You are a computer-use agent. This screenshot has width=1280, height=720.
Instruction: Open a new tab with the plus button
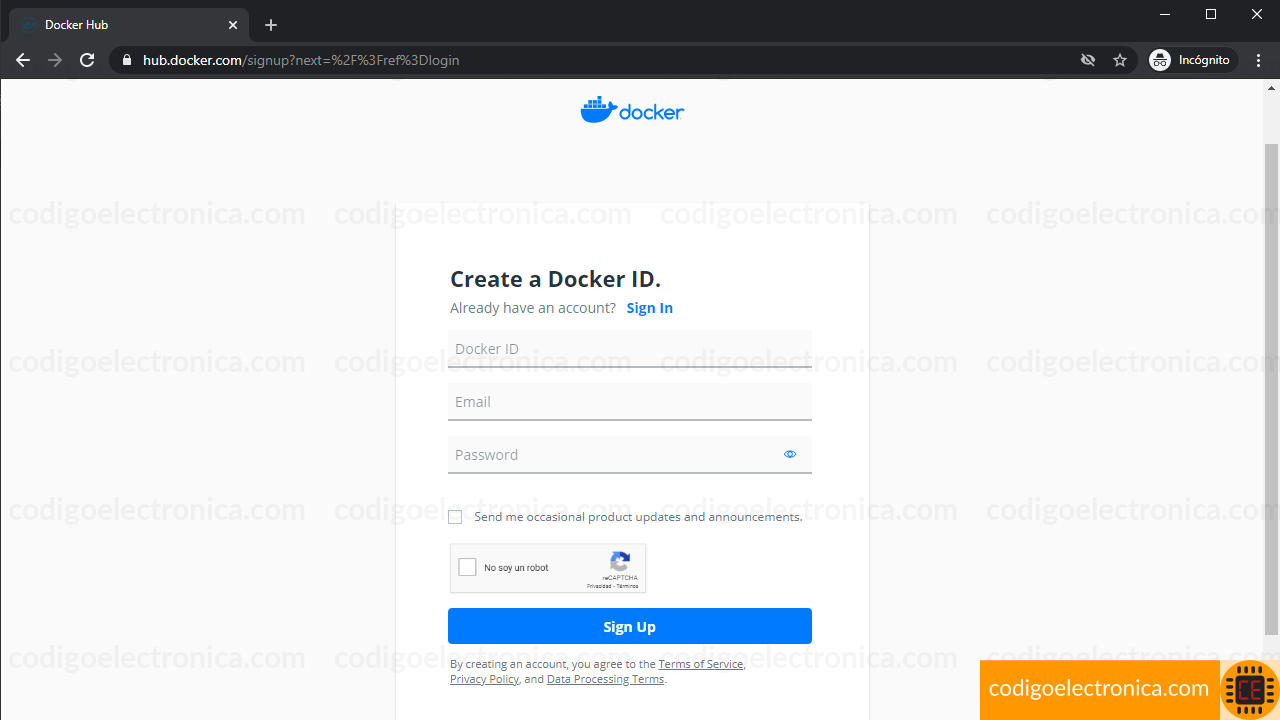(x=271, y=25)
